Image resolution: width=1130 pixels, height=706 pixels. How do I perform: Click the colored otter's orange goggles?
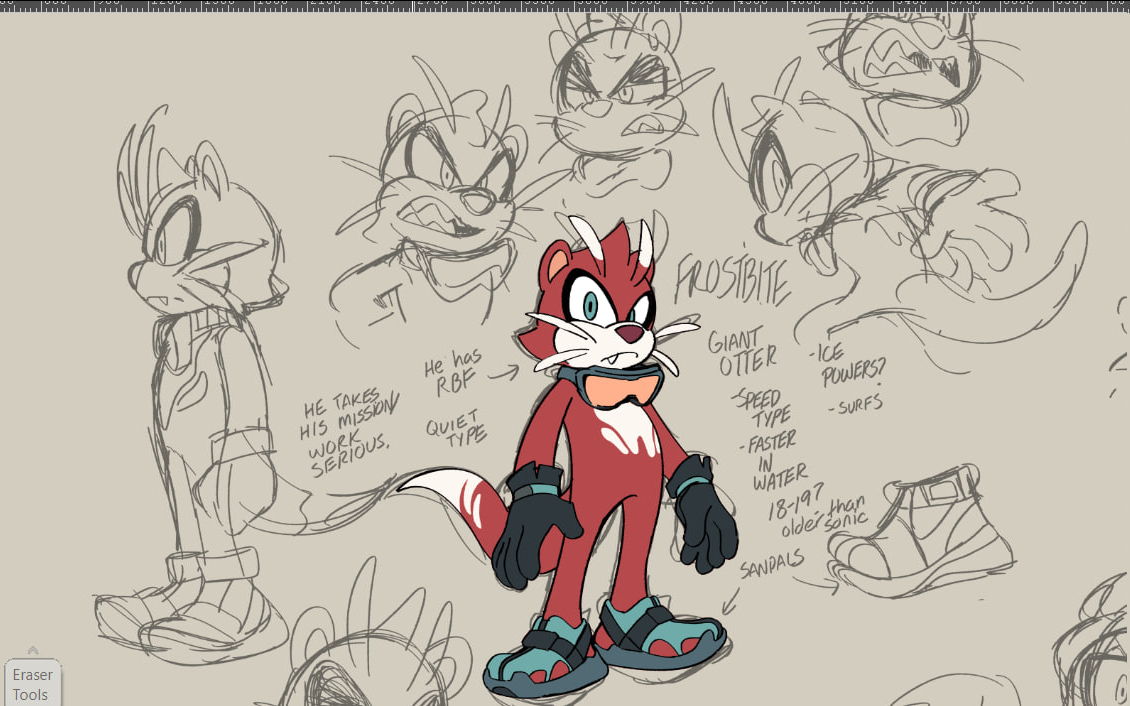point(622,388)
